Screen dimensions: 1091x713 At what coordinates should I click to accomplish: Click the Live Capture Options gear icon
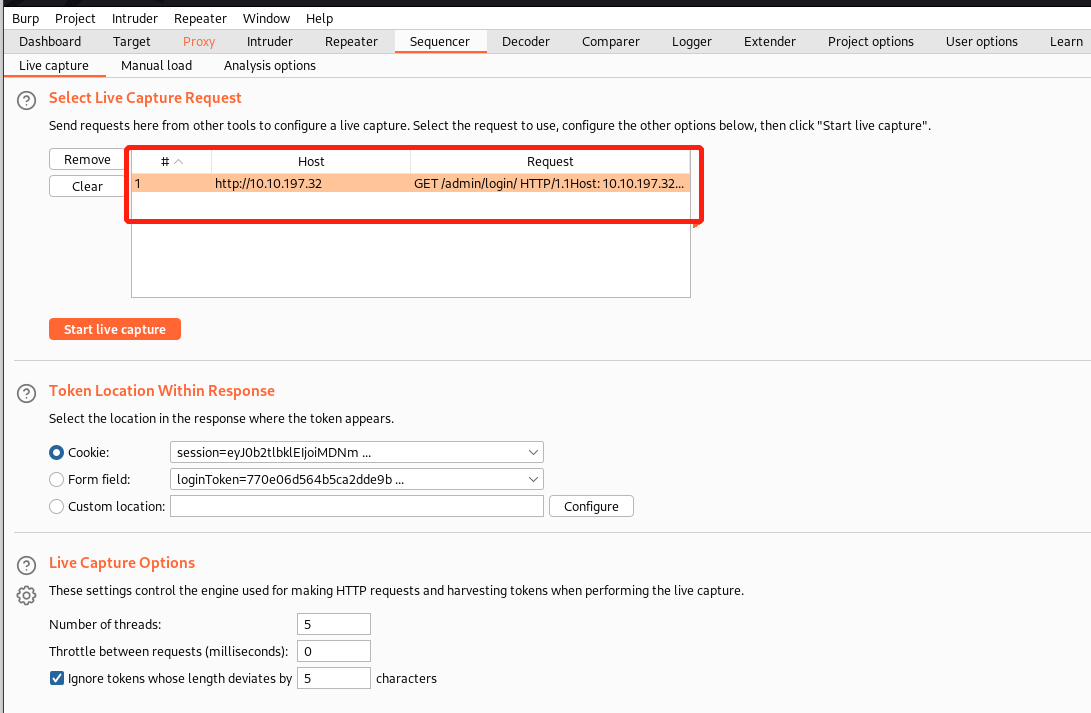click(x=26, y=595)
